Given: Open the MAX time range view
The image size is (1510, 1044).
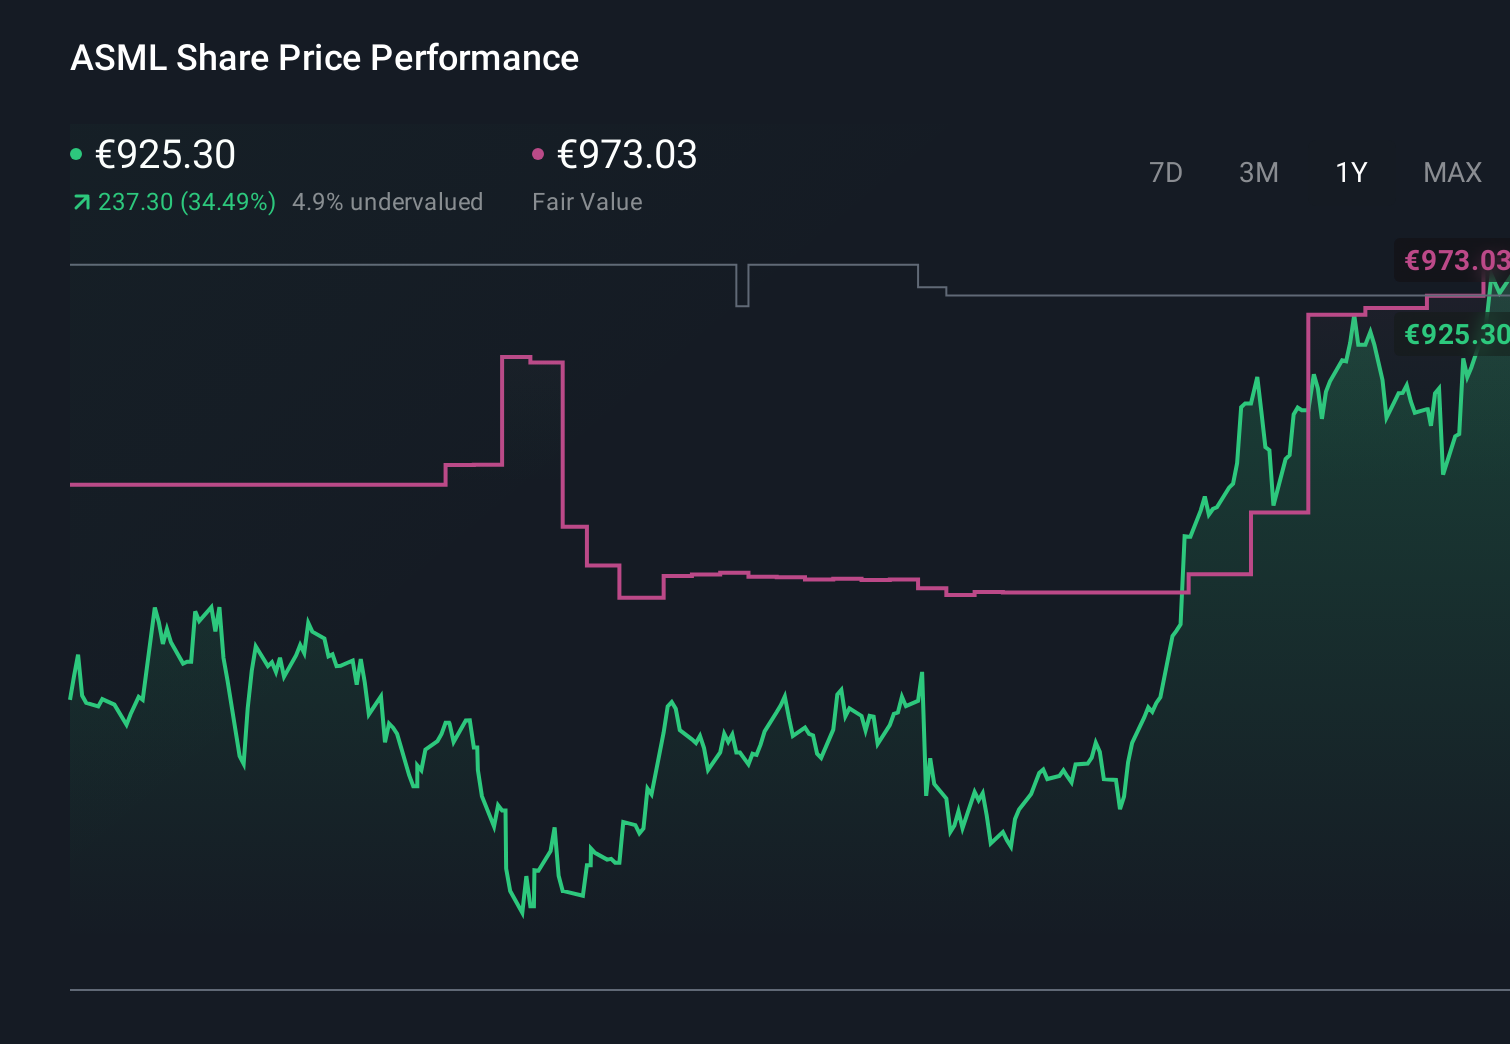Looking at the screenshot, I should pyautogui.click(x=1452, y=172).
